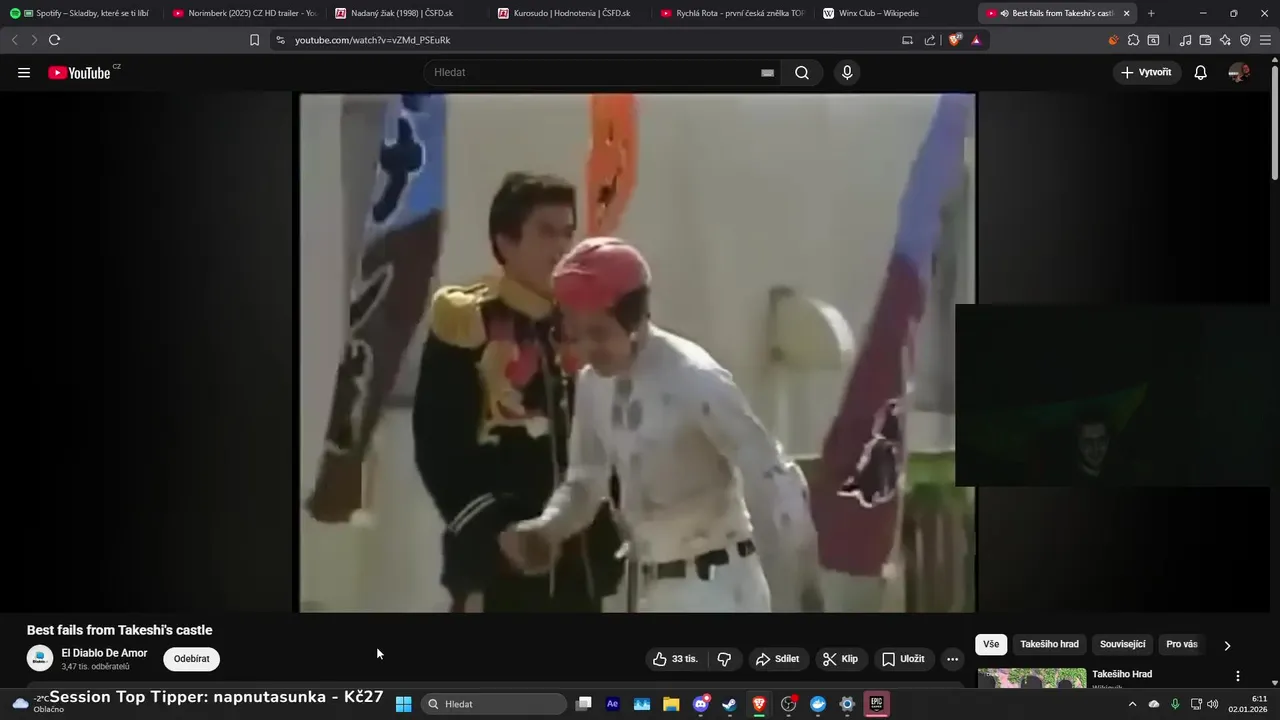Open the Windows Start menu
The image size is (1280, 720).
coord(403,704)
